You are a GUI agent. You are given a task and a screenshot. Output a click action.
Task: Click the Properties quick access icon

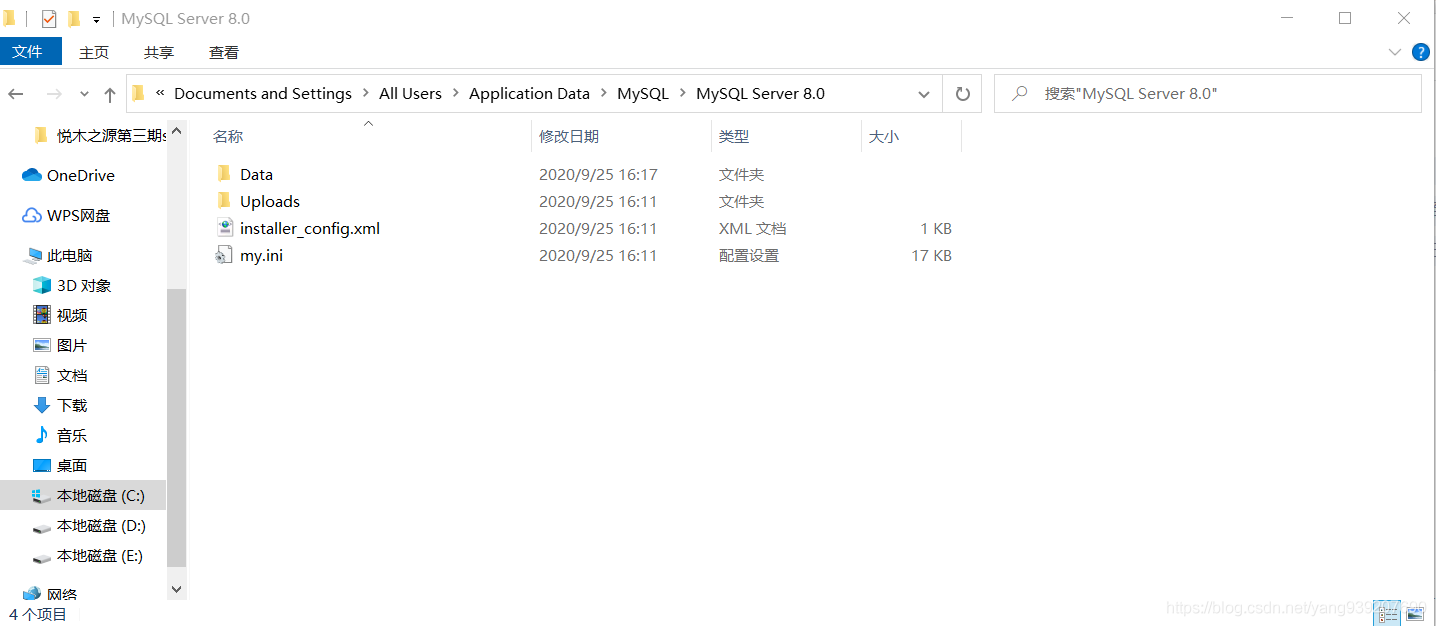coord(48,19)
